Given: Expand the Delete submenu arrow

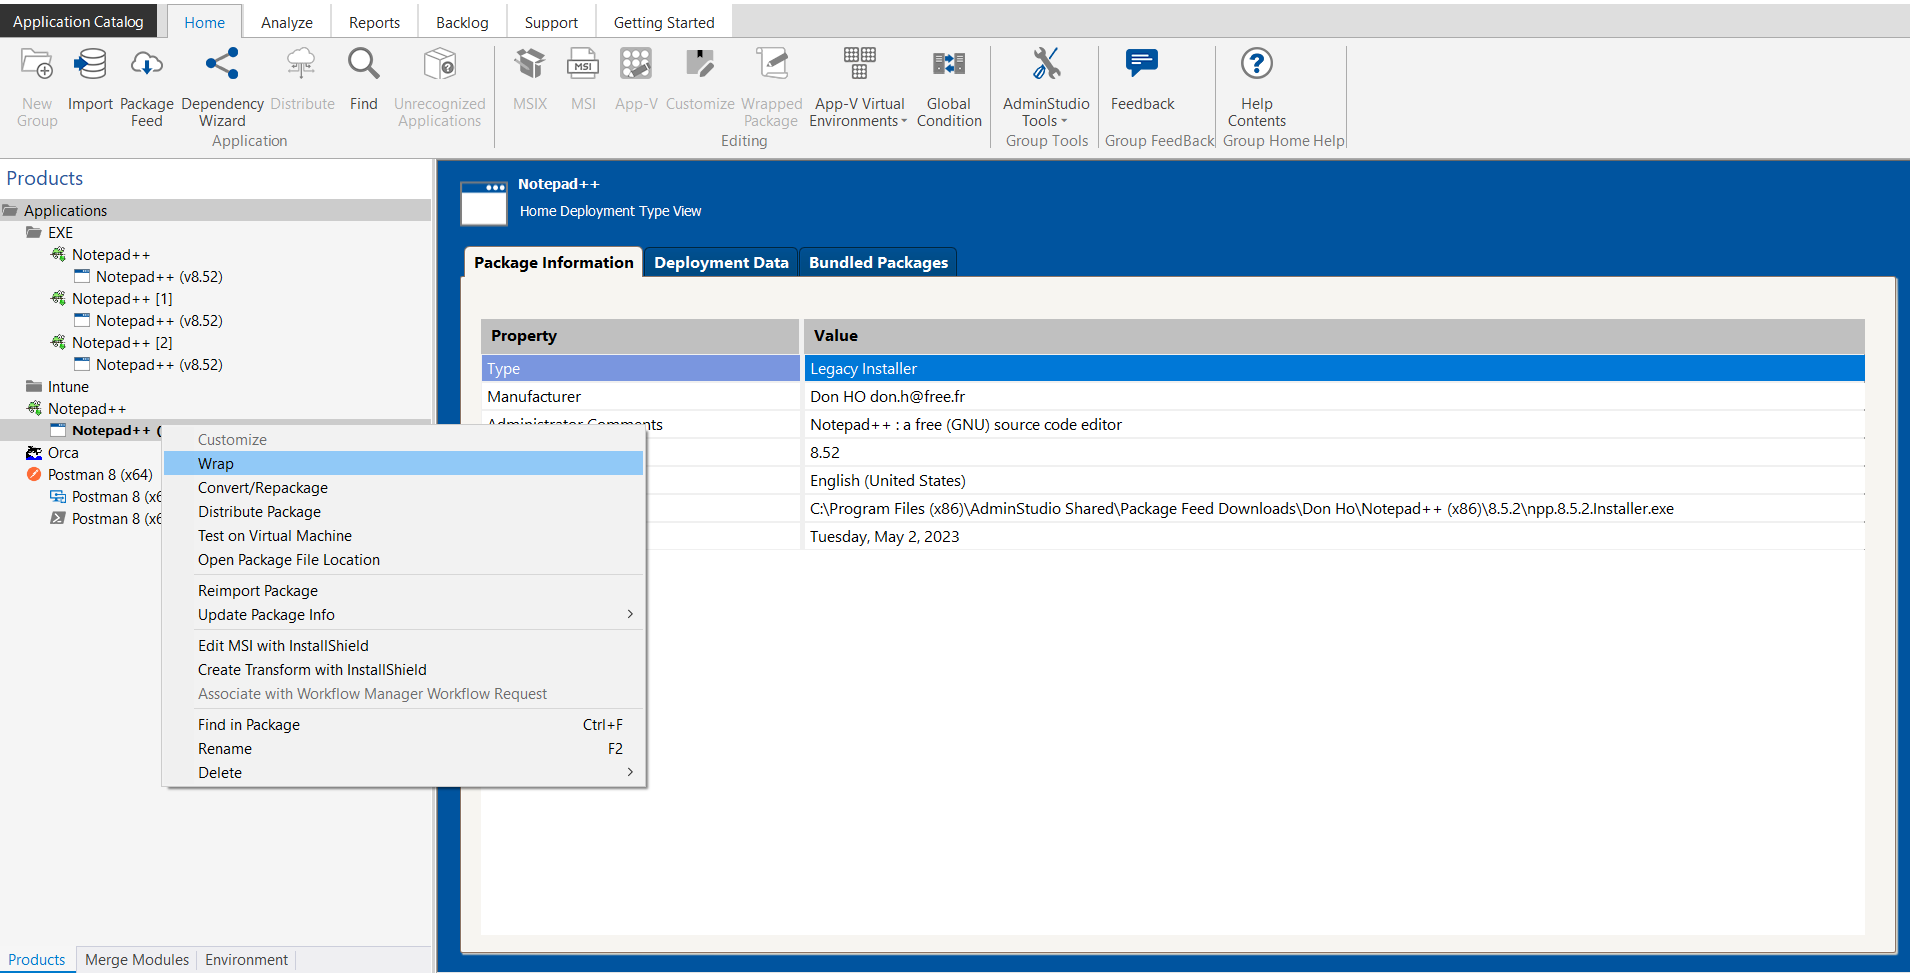Looking at the screenshot, I should (629, 773).
